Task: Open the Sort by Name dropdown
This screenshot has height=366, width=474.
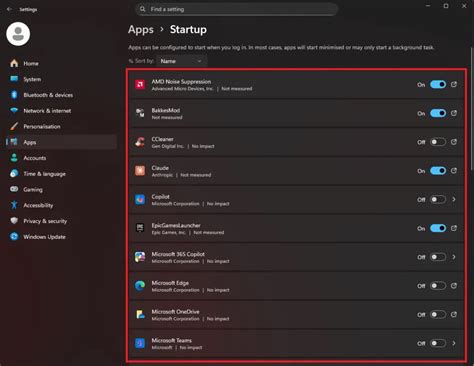Action: click(x=182, y=61)
